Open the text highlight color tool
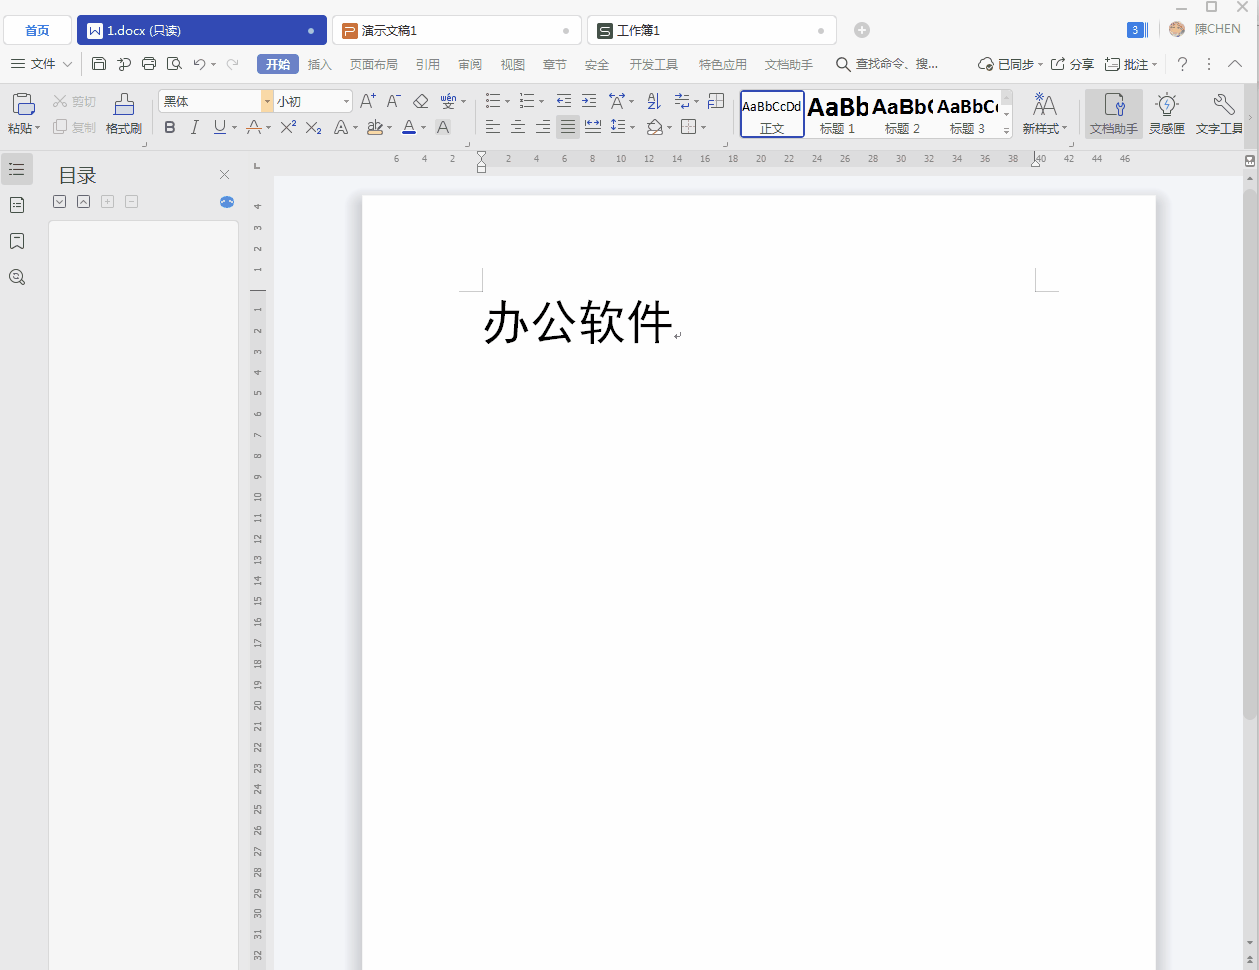Image resolution: width=1259 pixels, height=970 pixels. click(375, 127)
